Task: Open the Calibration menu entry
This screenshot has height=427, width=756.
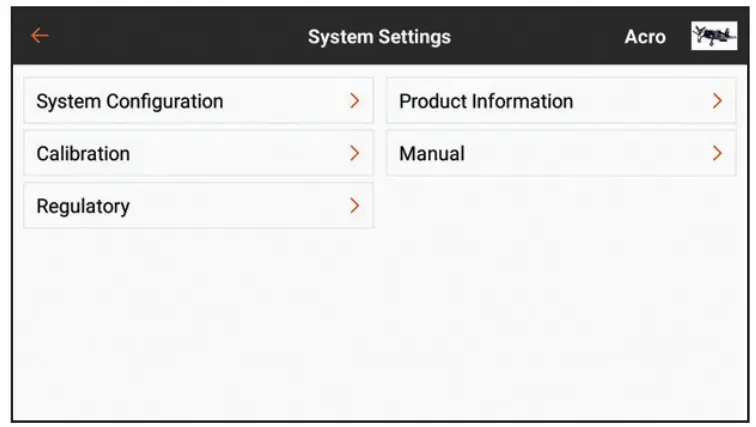Action: (83, 154)
